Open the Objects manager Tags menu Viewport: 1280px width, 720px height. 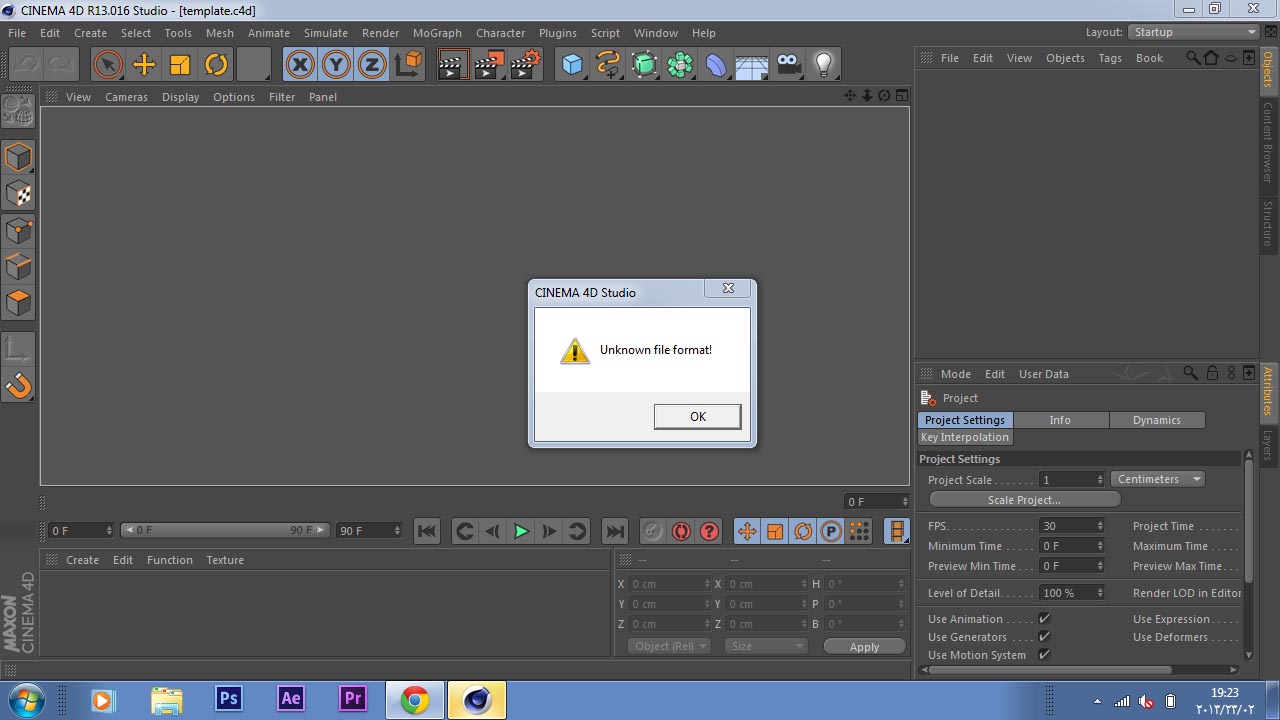click(1110, 58)
